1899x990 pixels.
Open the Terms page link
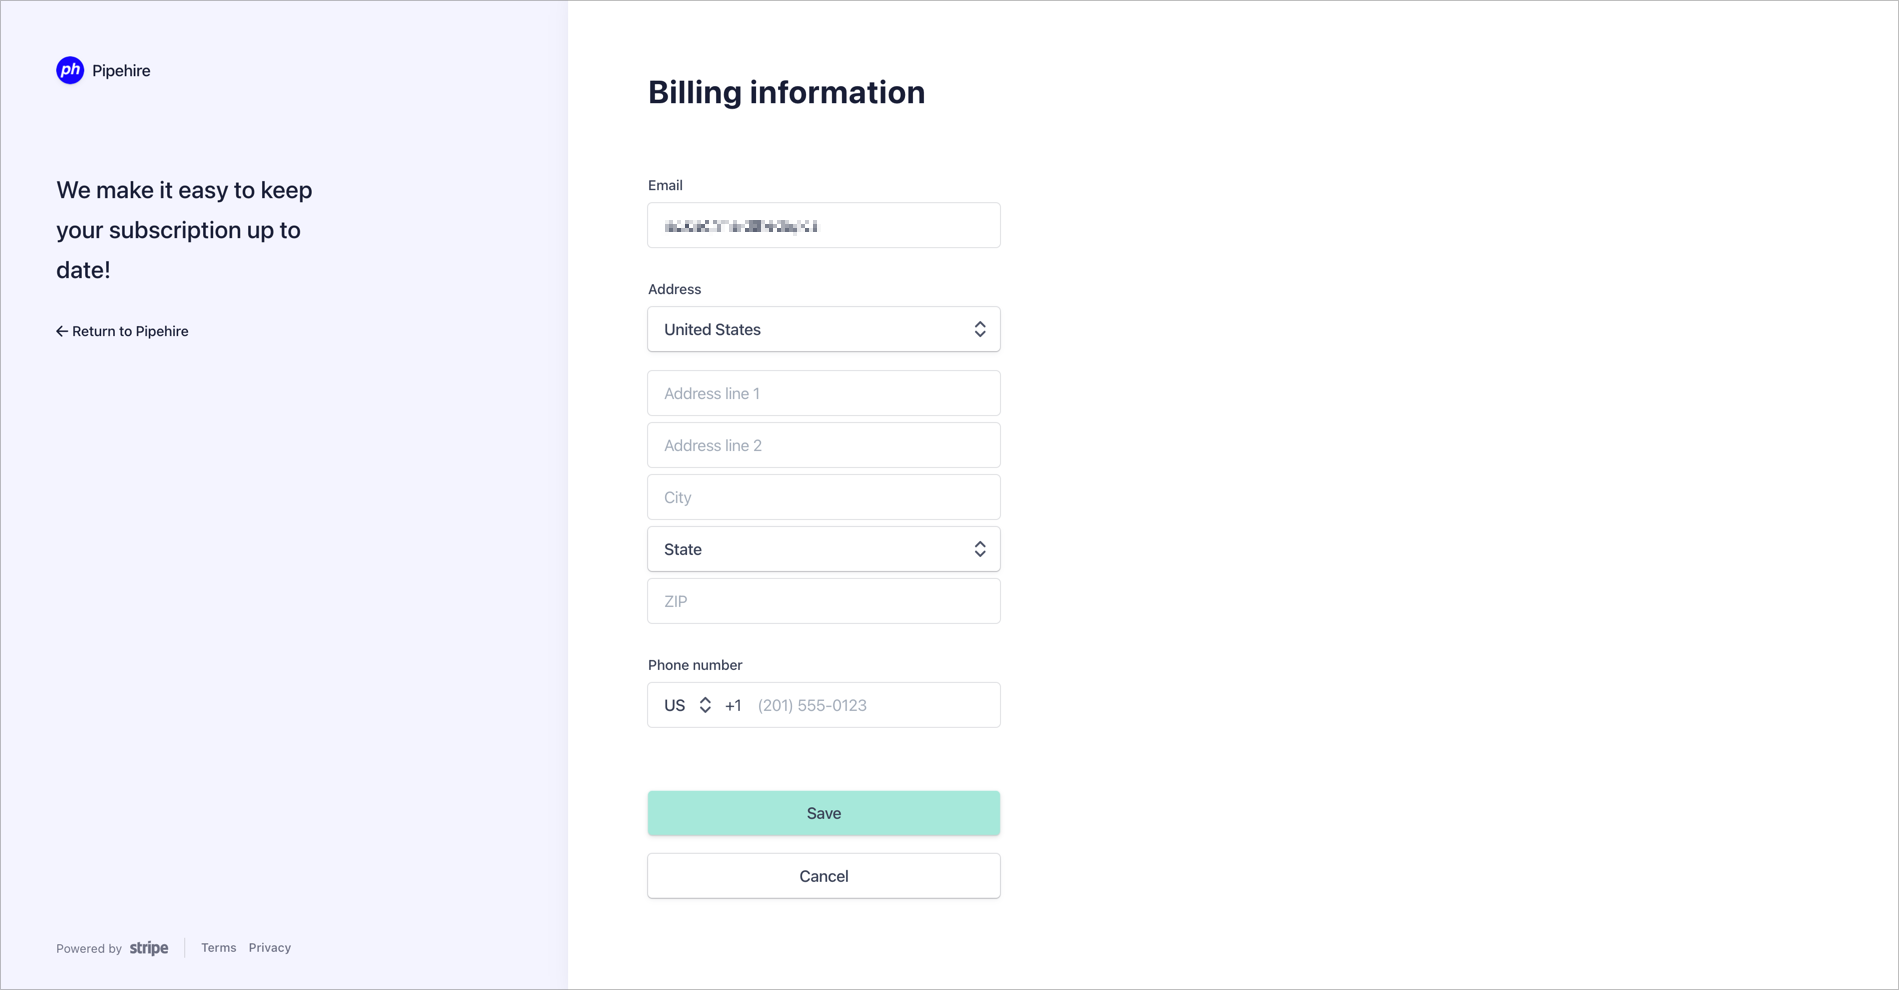218,947
